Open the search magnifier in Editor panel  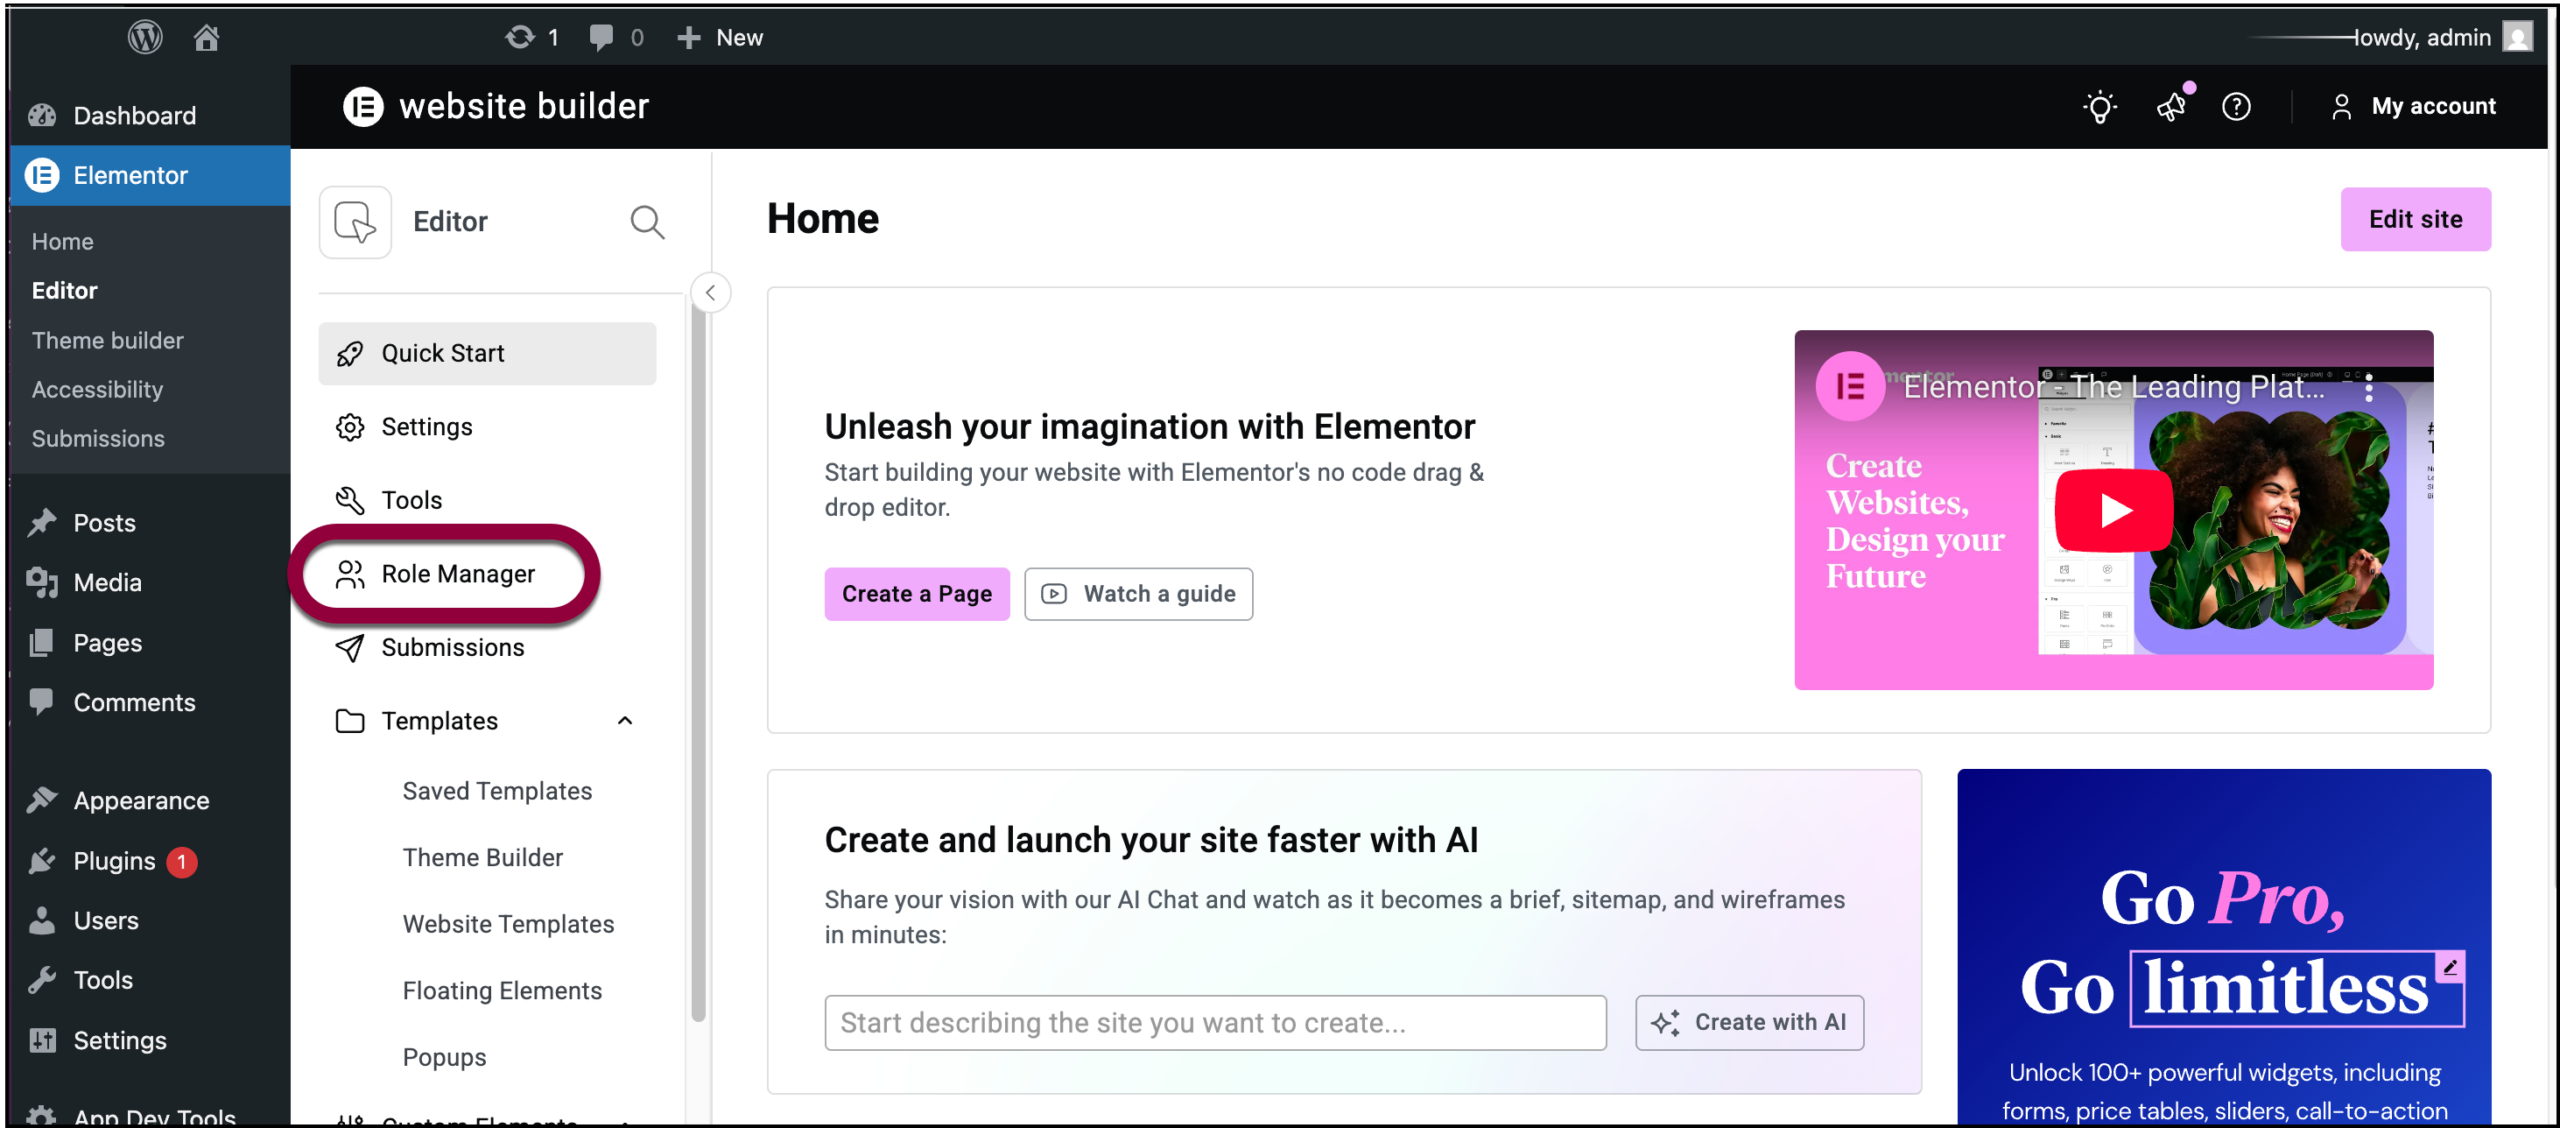647,221
